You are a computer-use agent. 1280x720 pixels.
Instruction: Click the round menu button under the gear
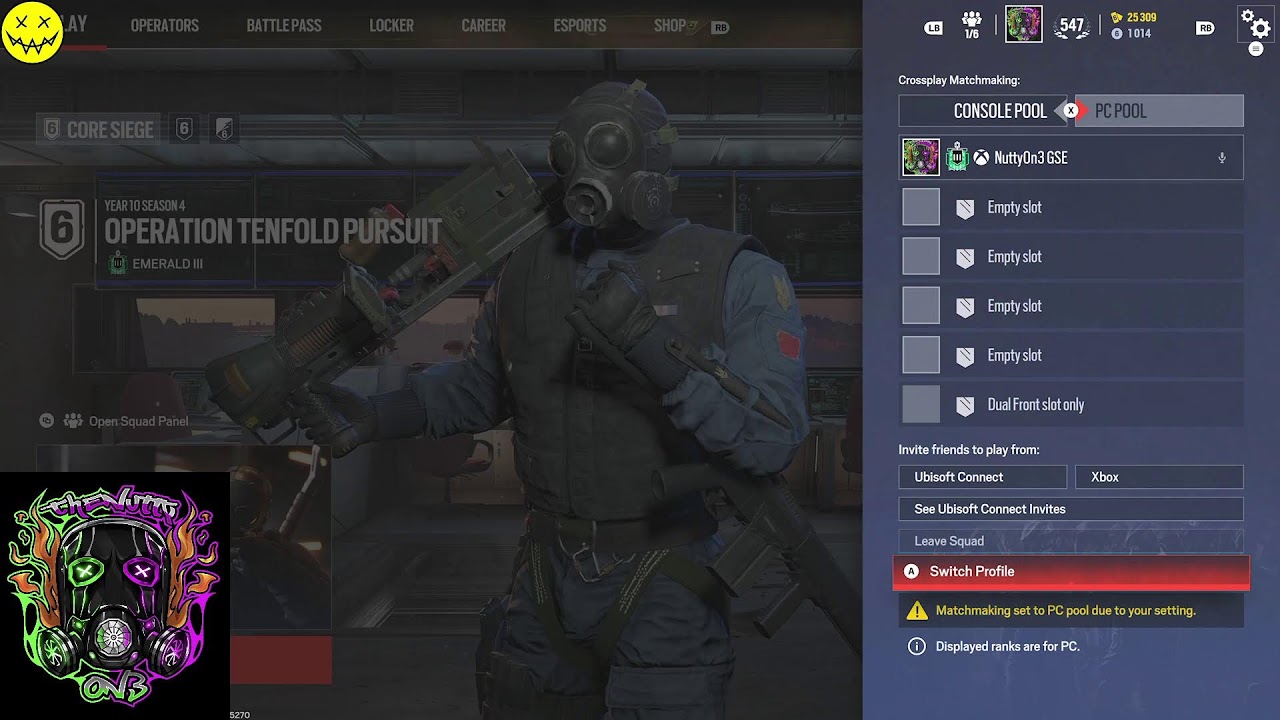(1256, 49)
